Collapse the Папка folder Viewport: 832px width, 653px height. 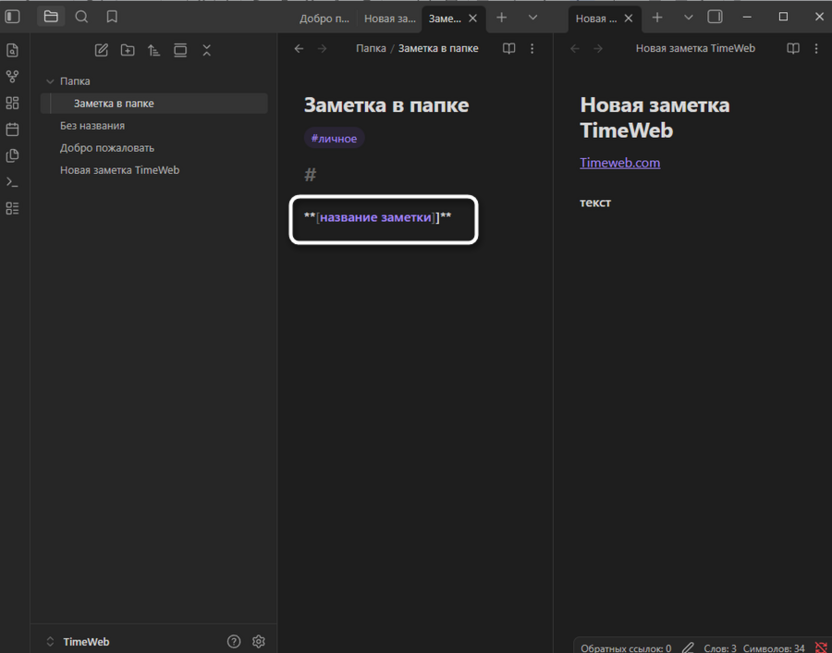tap(50, 81)
